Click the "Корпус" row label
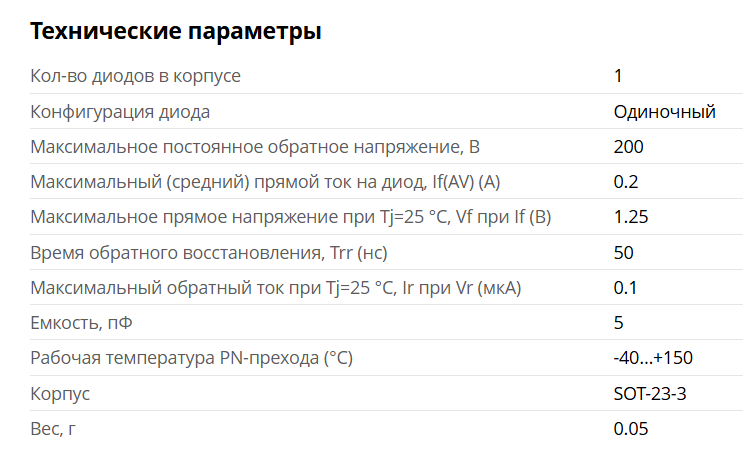Screen dimensions: 743x450 click(60, 393)
